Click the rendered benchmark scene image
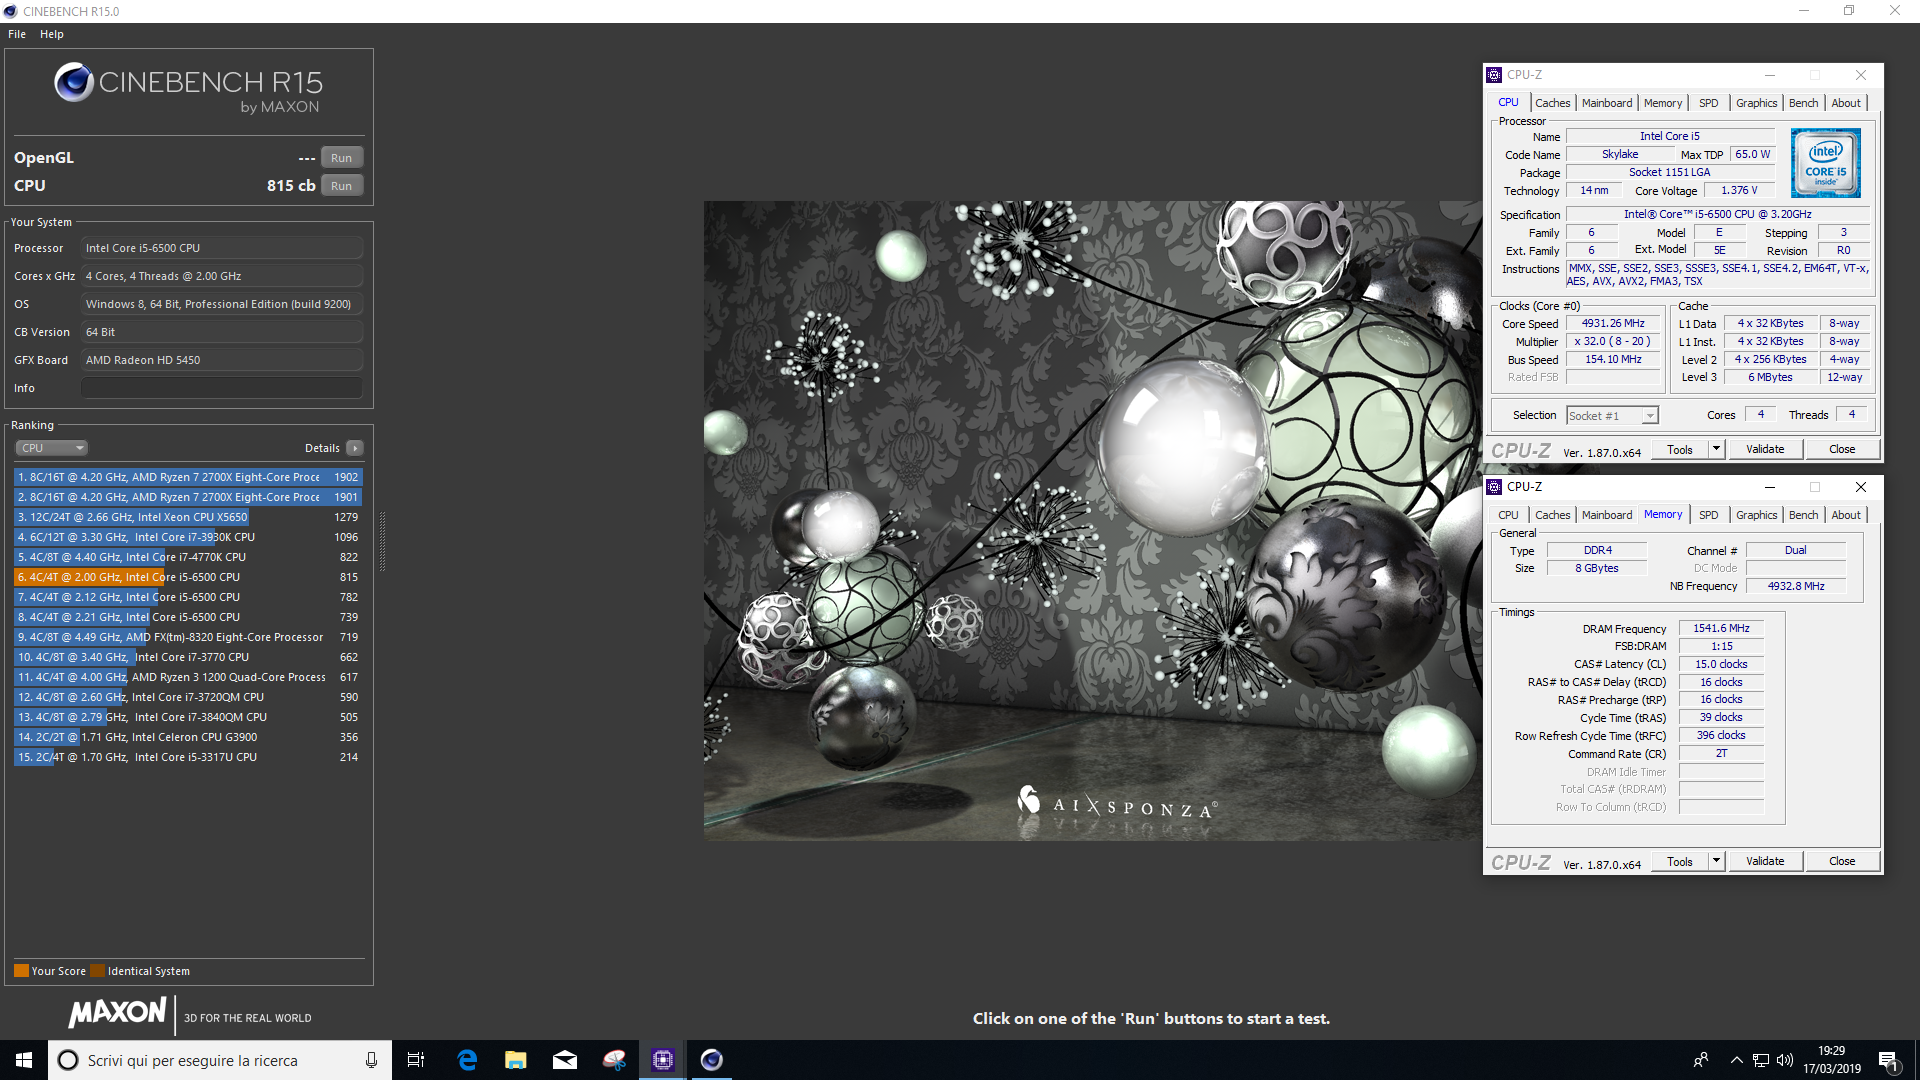This screenshot has height=1080, width=1920. [x=1093, y=521]
